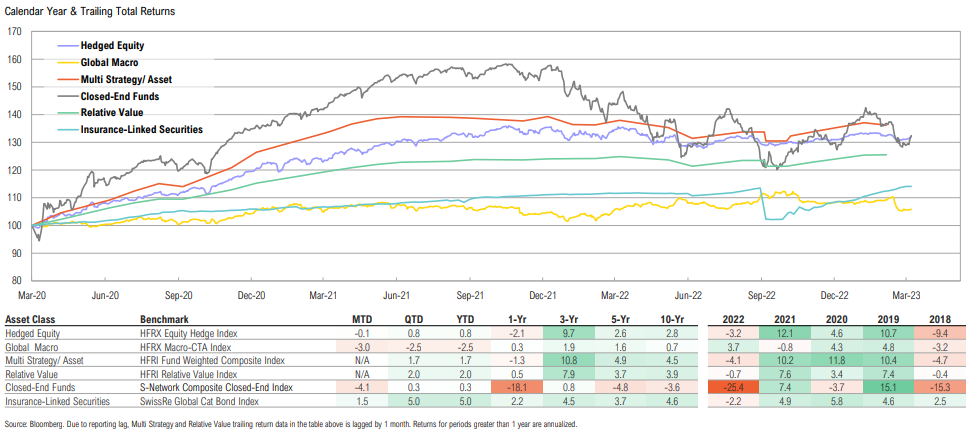
Task: Click the 2018 calendar year header
Action: 938,321
